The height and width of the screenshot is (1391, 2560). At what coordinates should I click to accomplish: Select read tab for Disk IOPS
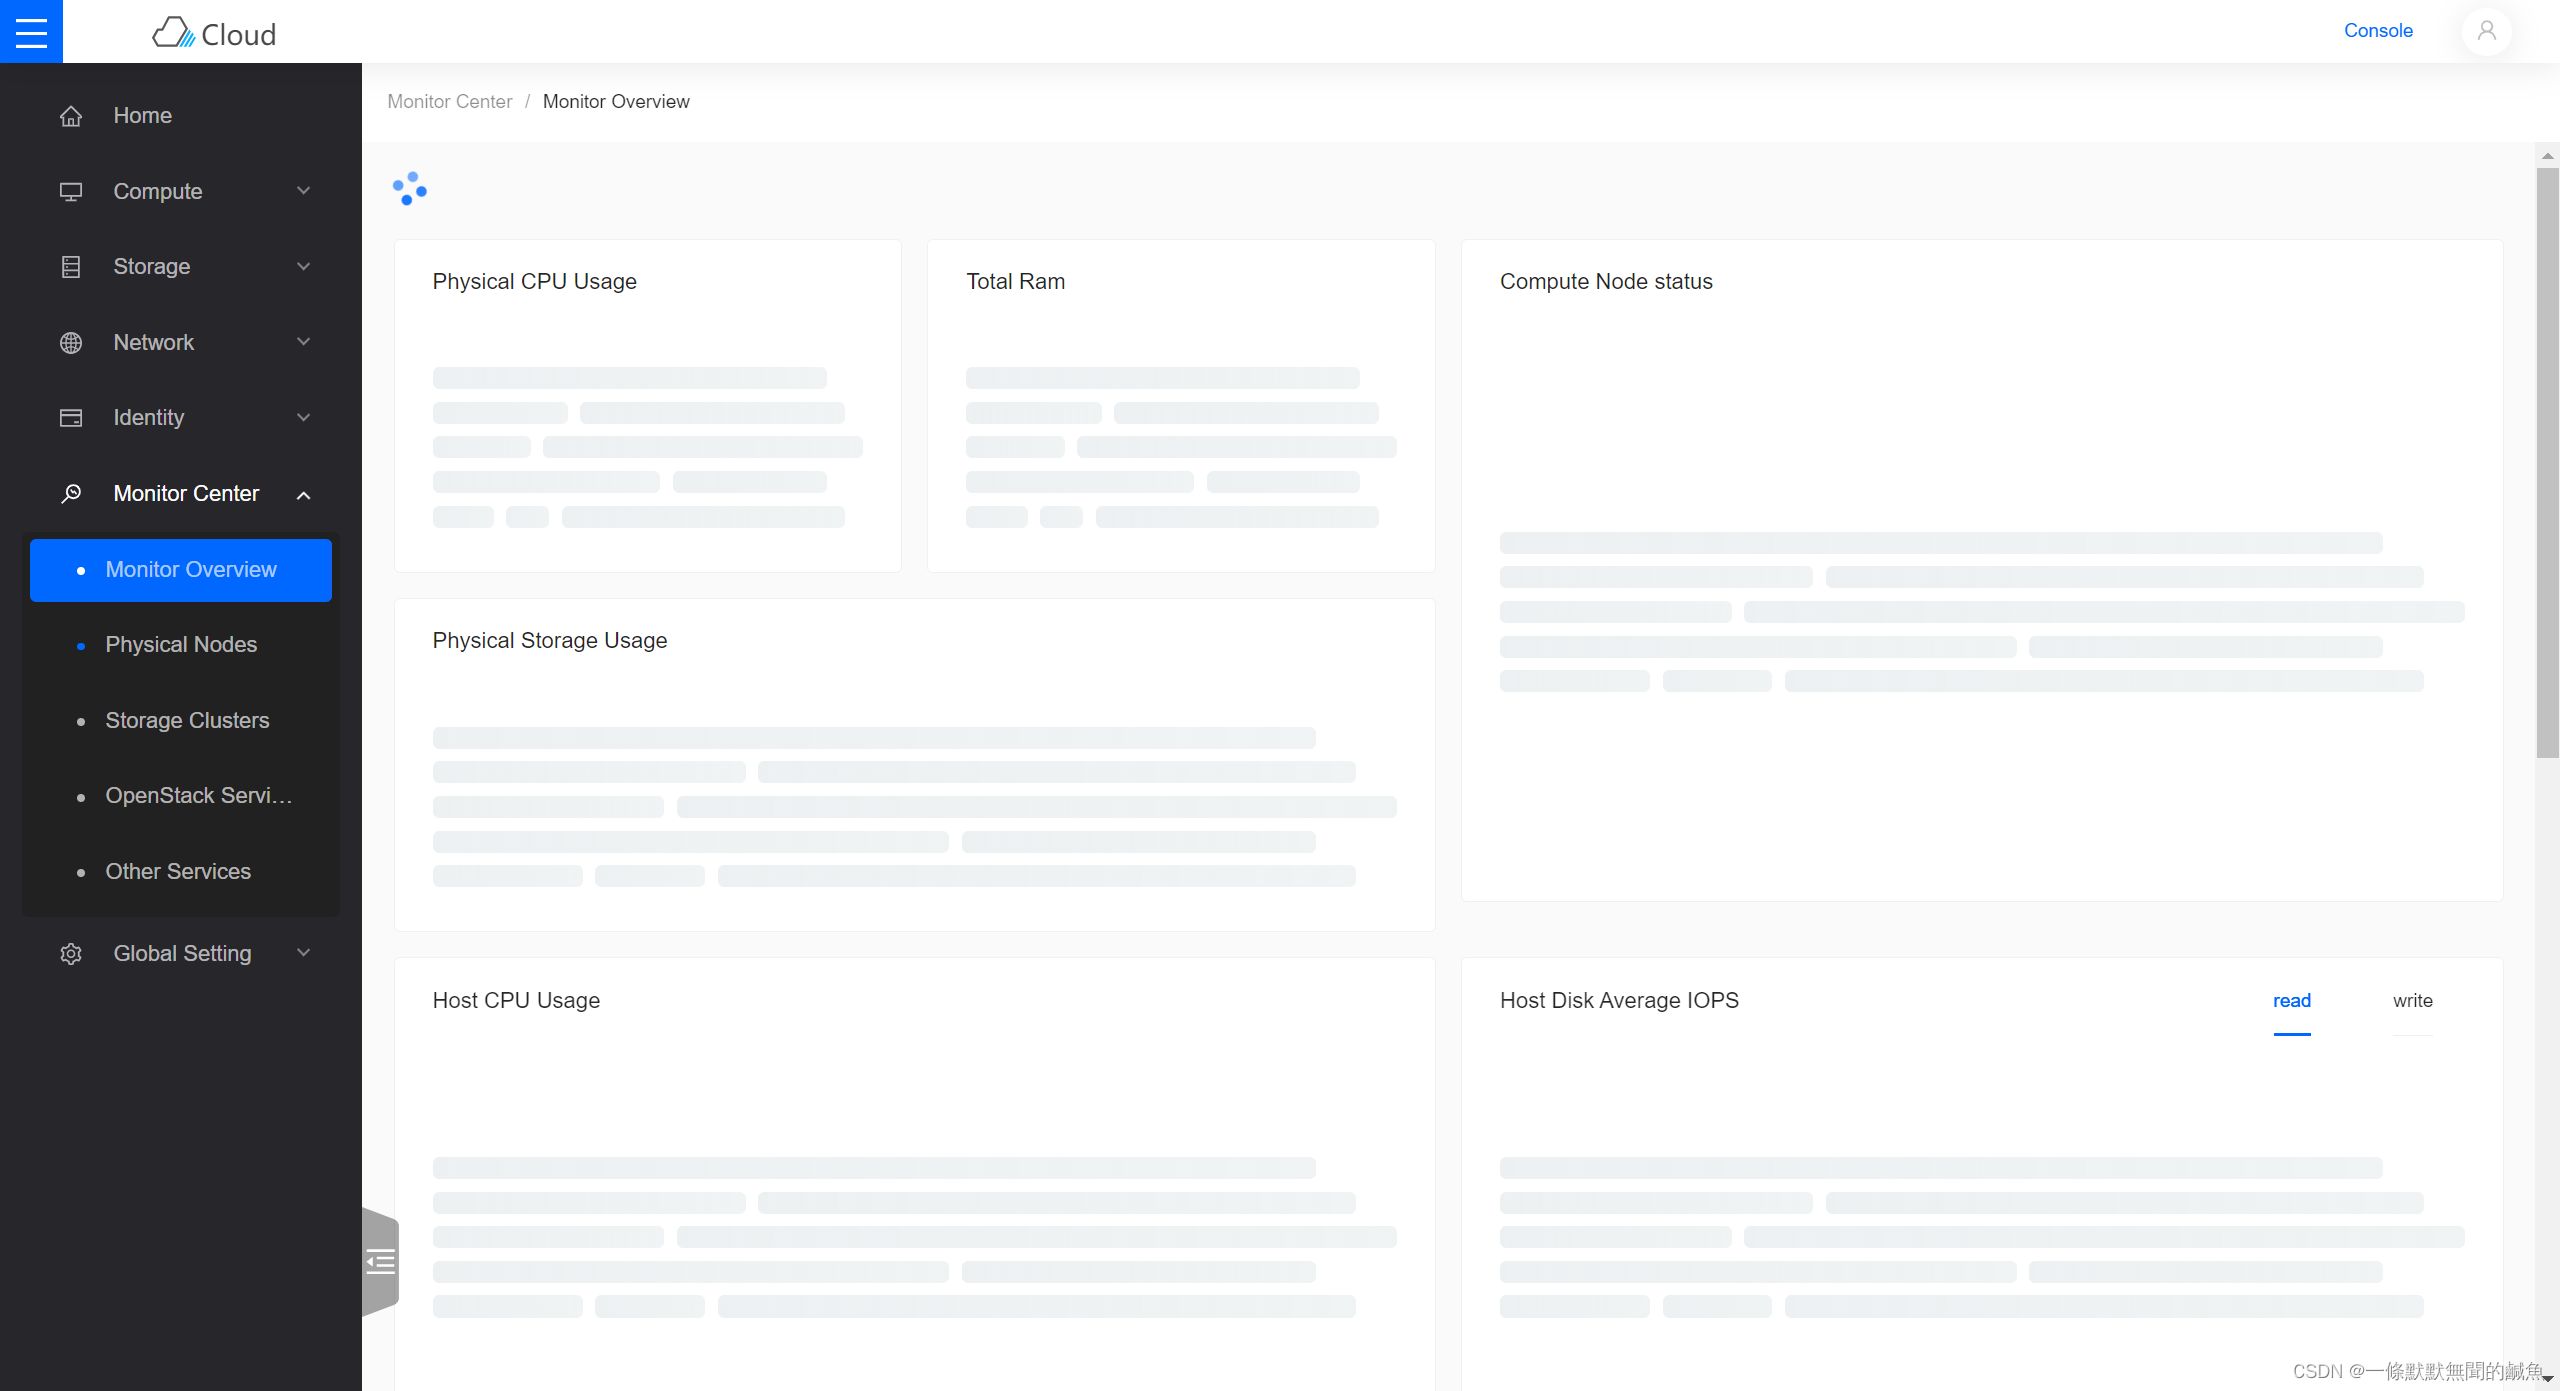[x=2291, y=1001]
